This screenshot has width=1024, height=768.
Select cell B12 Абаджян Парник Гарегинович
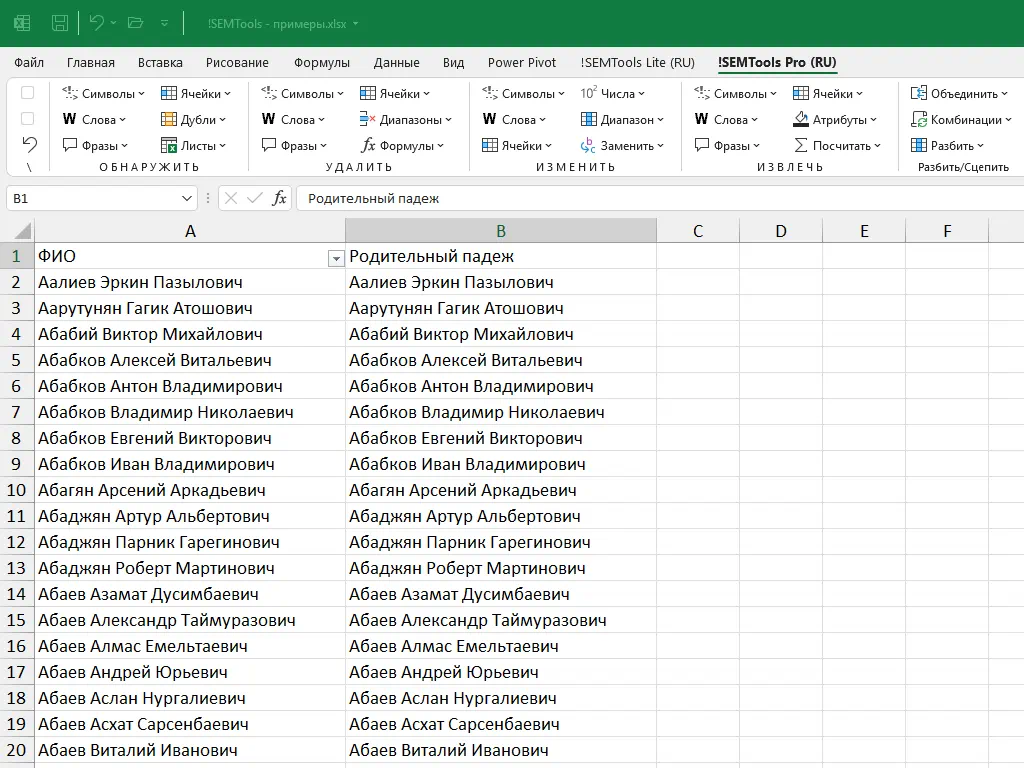point(501,542)
